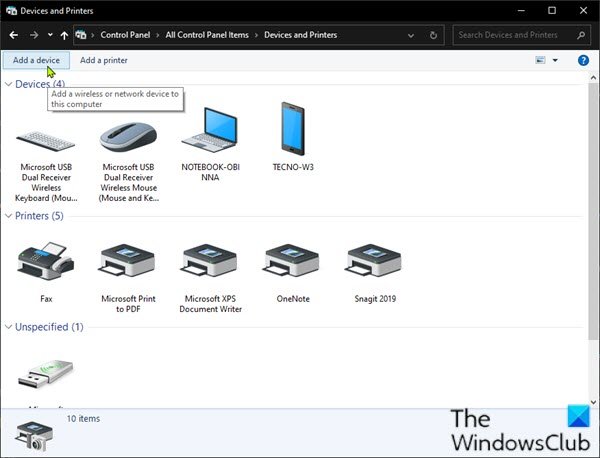The image size is (600, 458).
Task: Click the Microsoft XPS Document Writer label
Action: click(x=210, y=304)
